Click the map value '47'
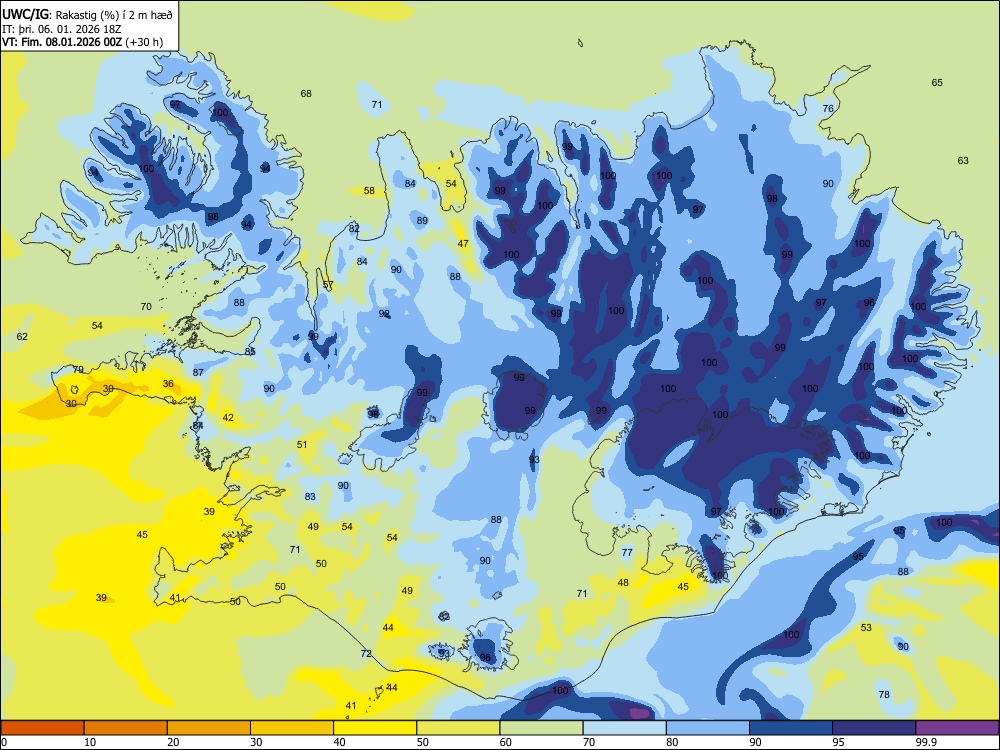Screen dimensions: 1000x750 tap(463, 244)
